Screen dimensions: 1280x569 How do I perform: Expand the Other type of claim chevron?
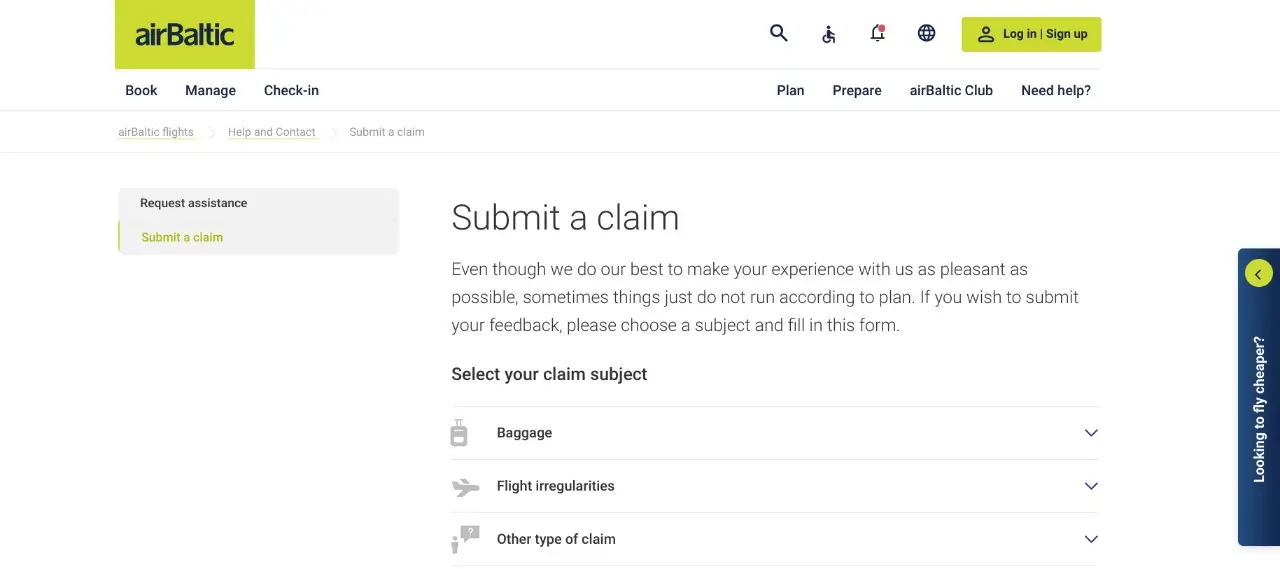[x=1091, y=539]
